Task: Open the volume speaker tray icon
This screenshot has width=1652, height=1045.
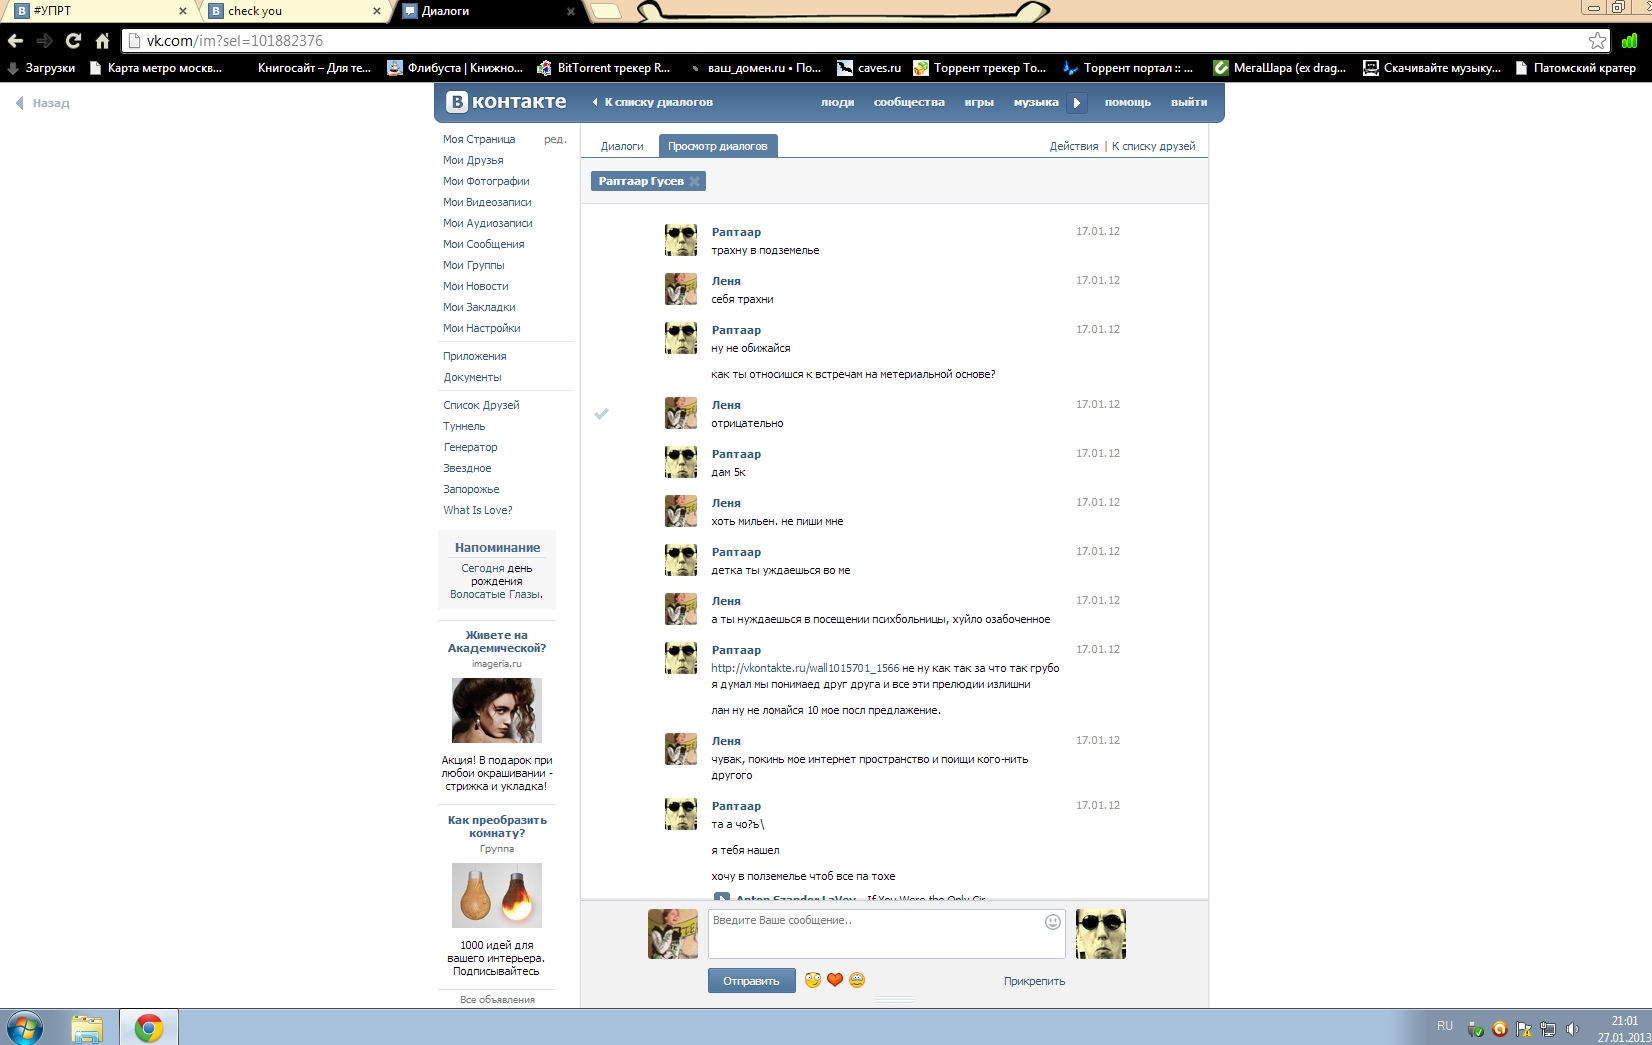Action: 1572,1028
